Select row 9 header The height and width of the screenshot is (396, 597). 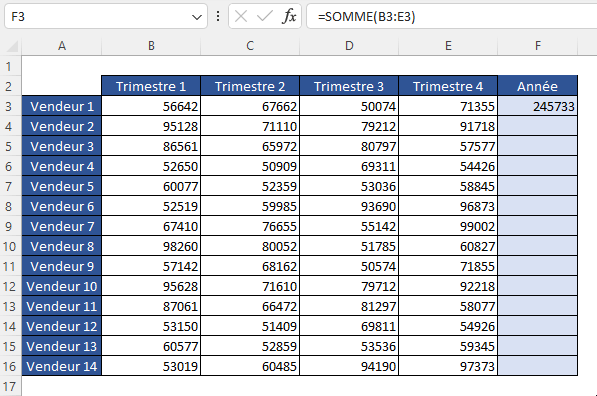(9, 227)
